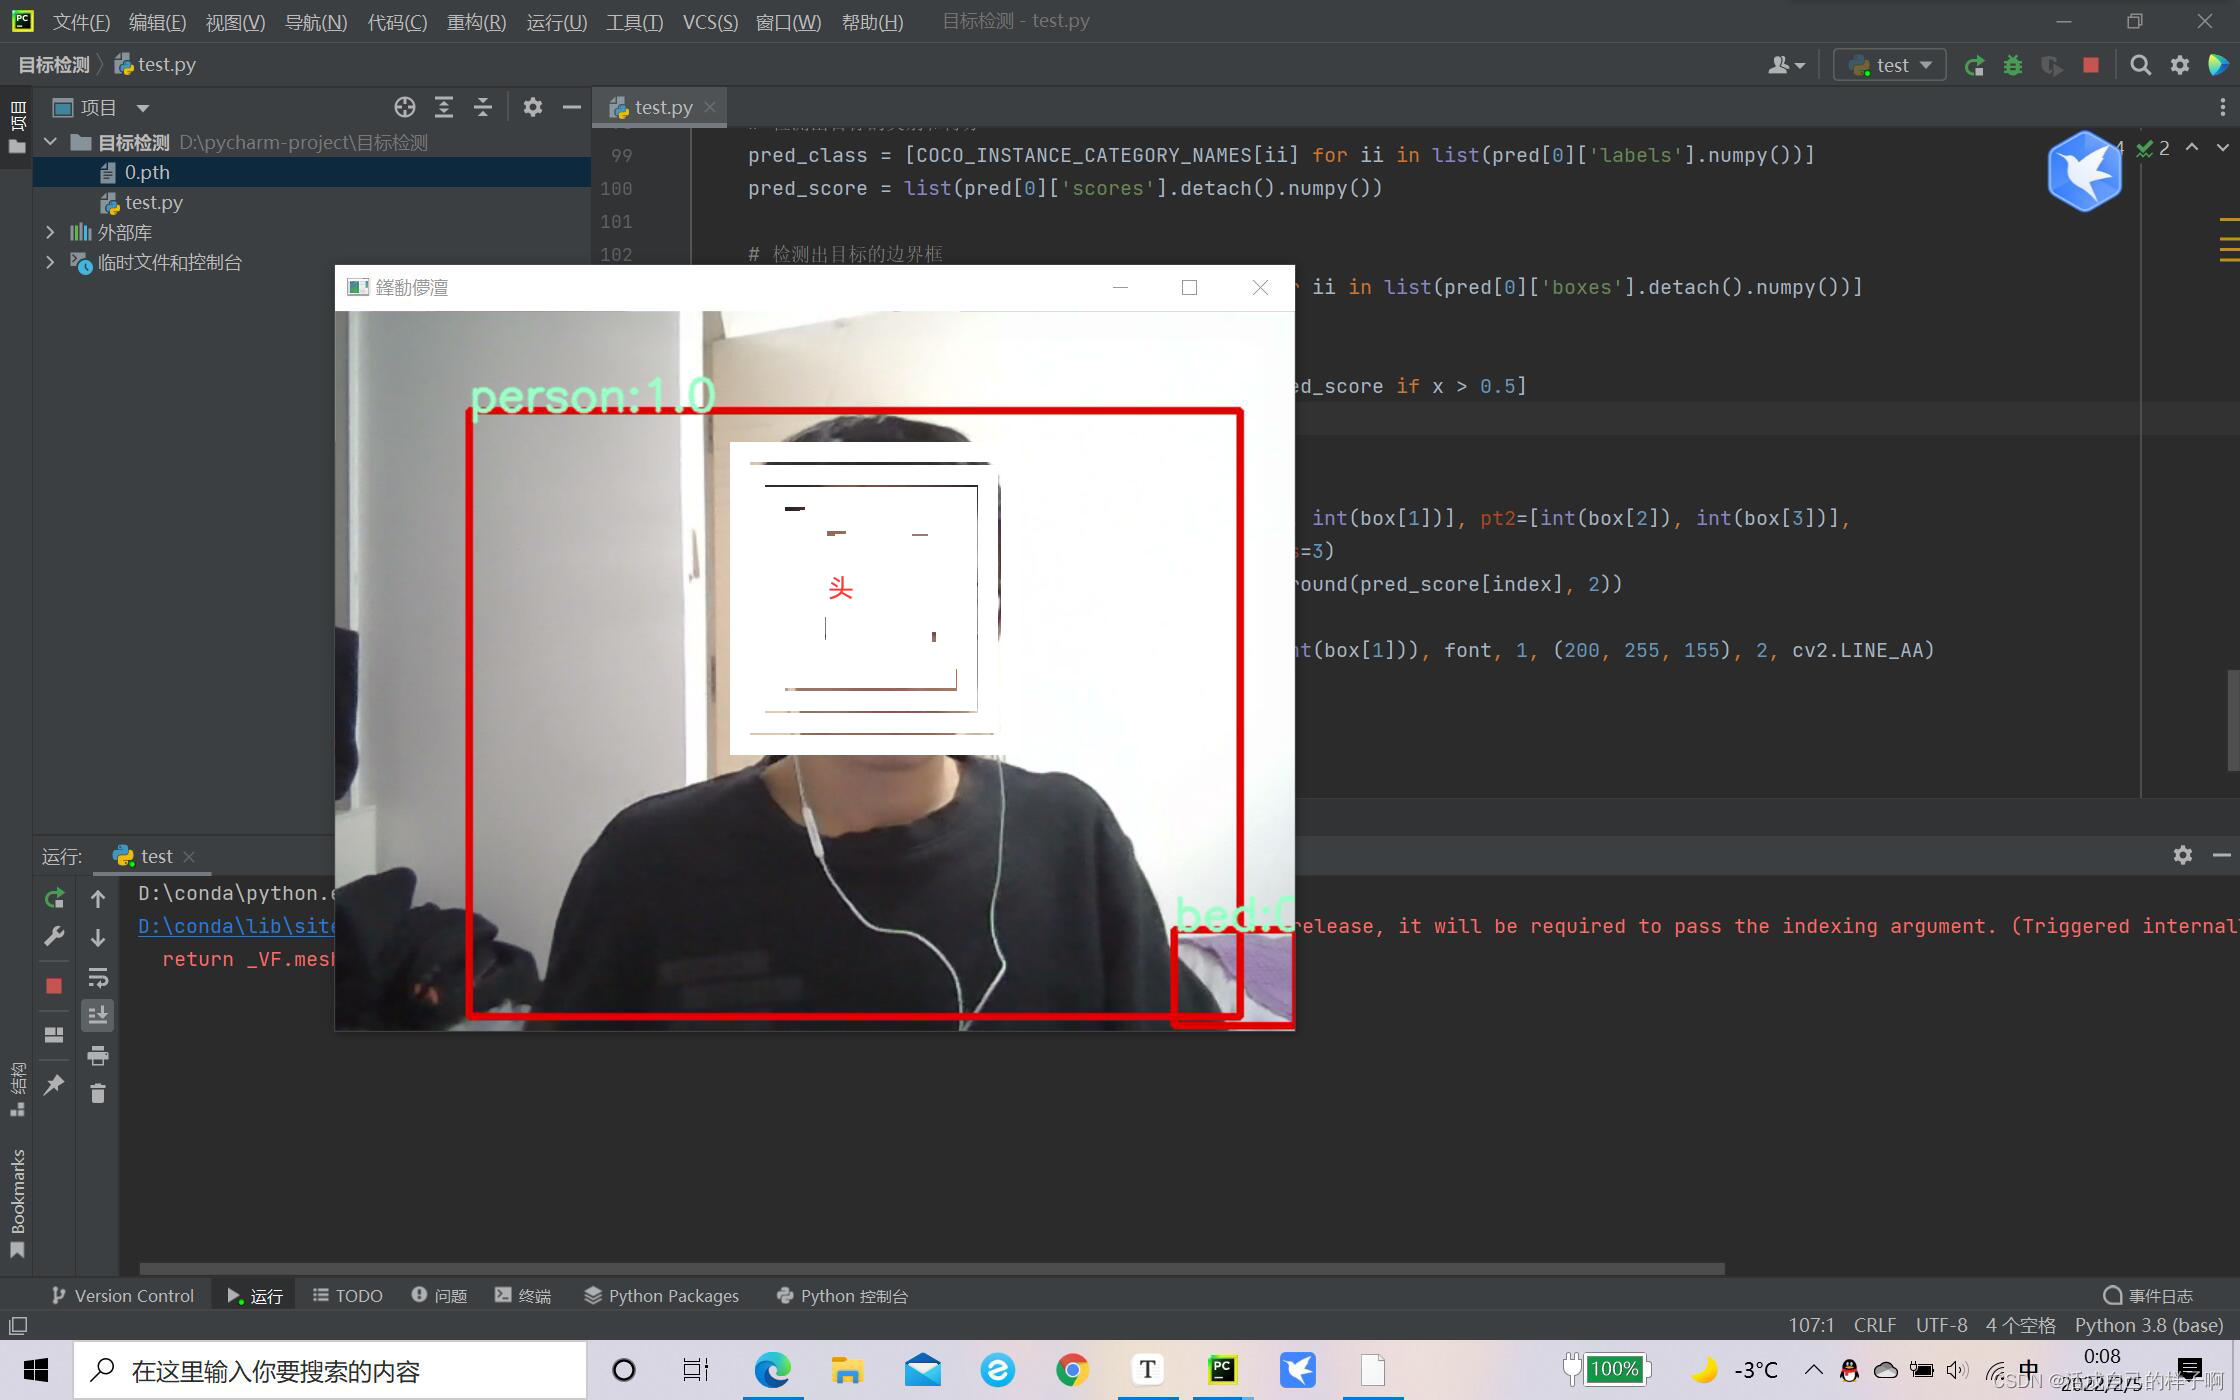Open Search Everywhere with the magnifier icon

point(2140,65)
